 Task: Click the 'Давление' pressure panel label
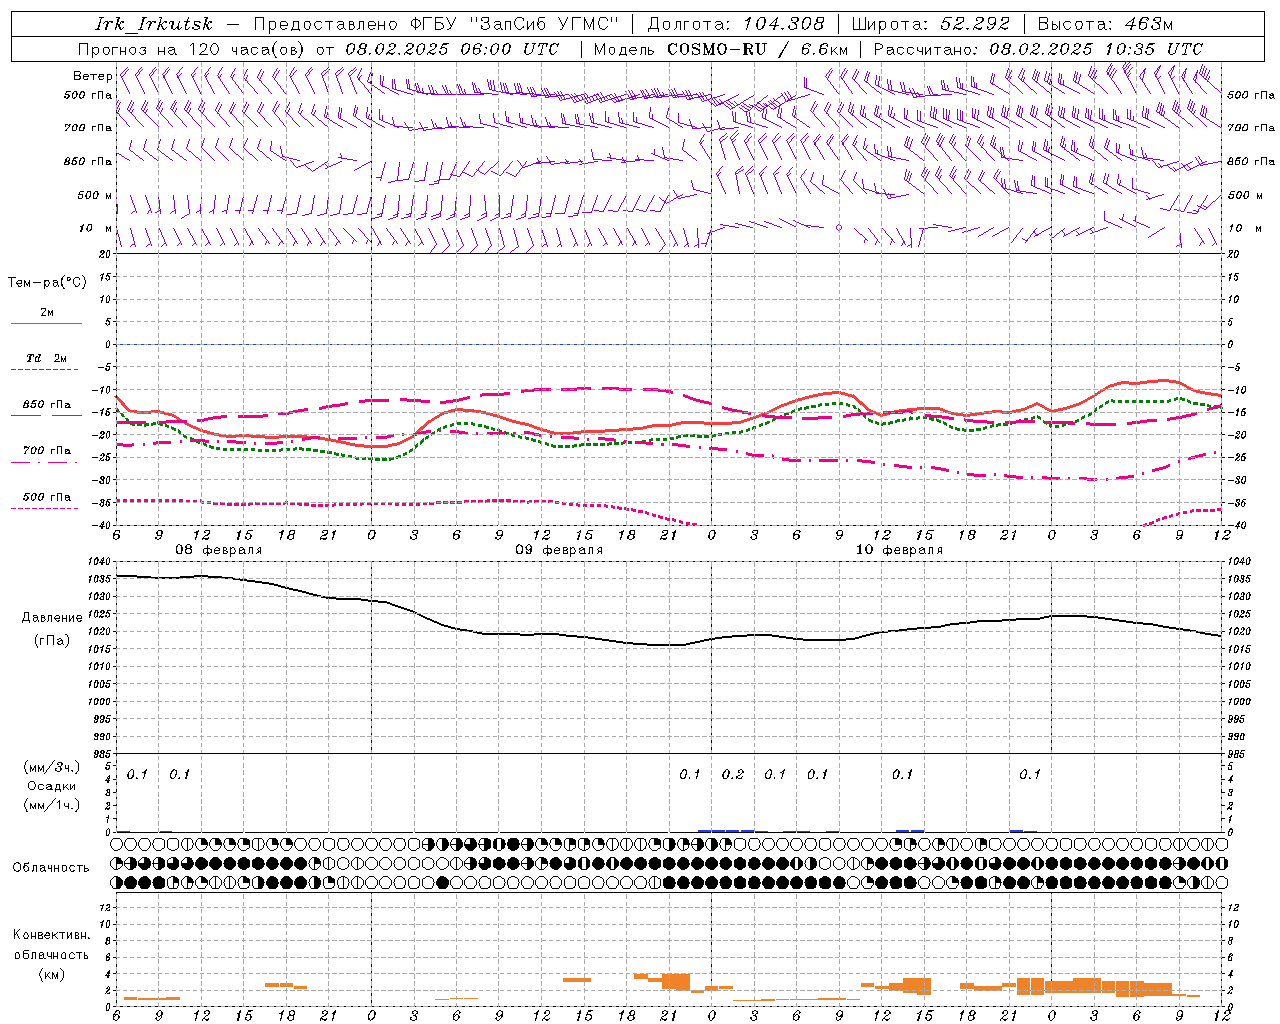(52, 618)
